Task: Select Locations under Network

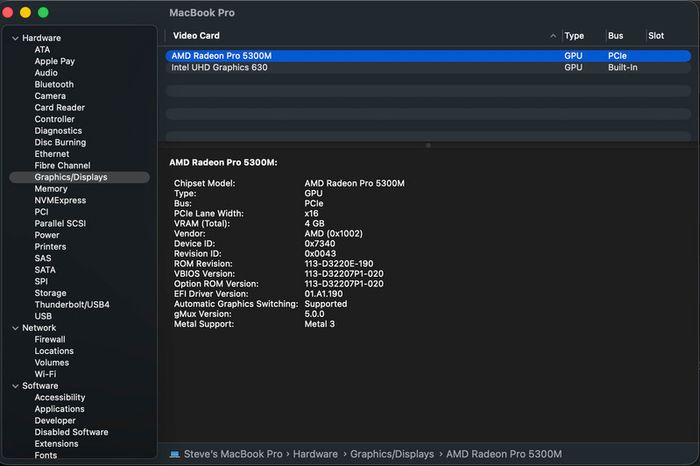Action: coord(54,351)
